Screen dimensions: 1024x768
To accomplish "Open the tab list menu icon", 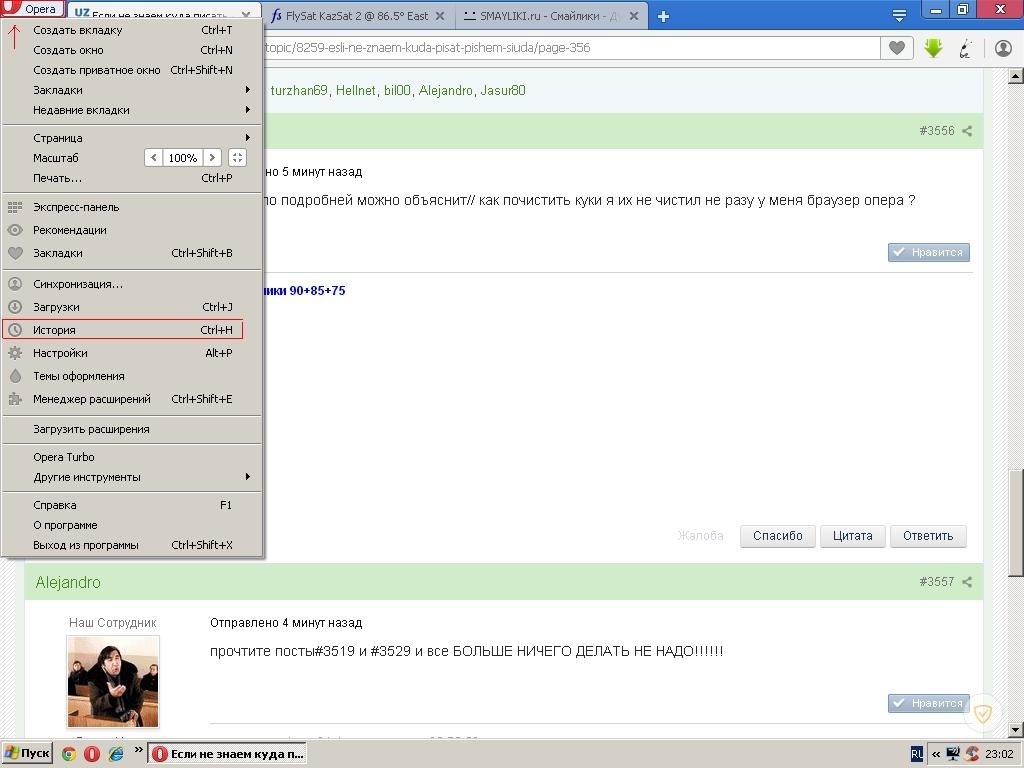I will (899, 16).
